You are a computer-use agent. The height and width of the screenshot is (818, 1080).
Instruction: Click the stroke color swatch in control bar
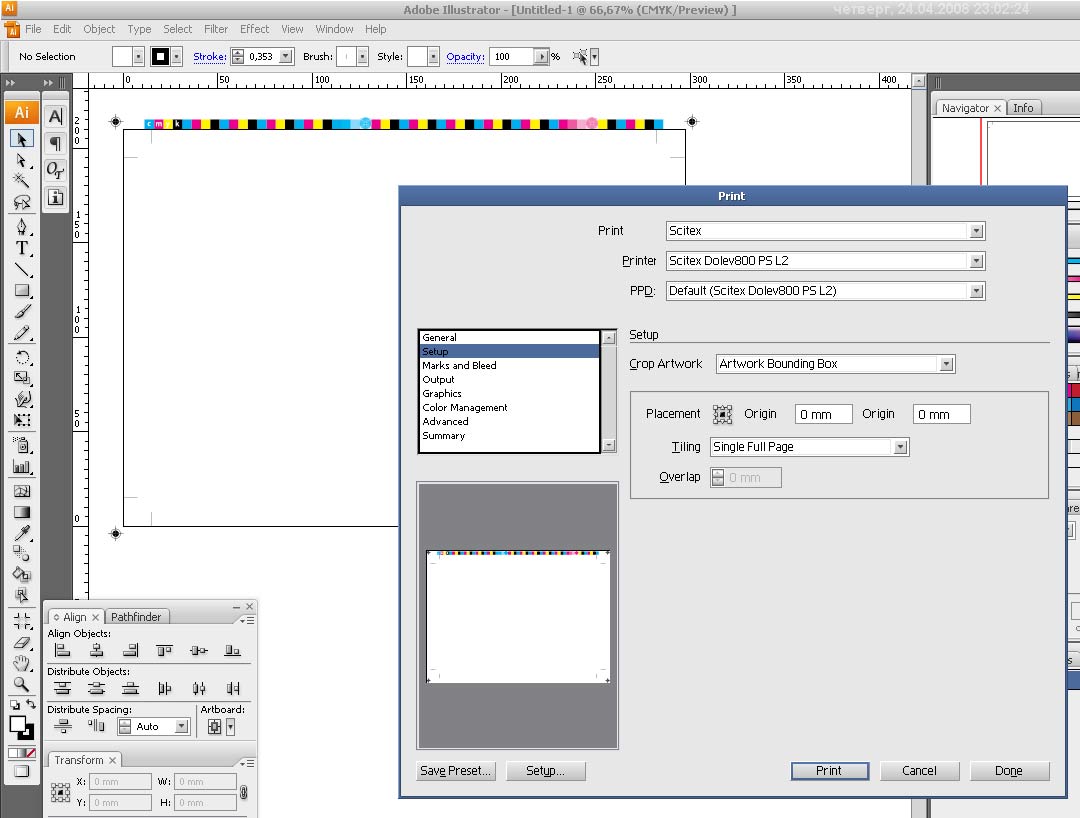160,56
